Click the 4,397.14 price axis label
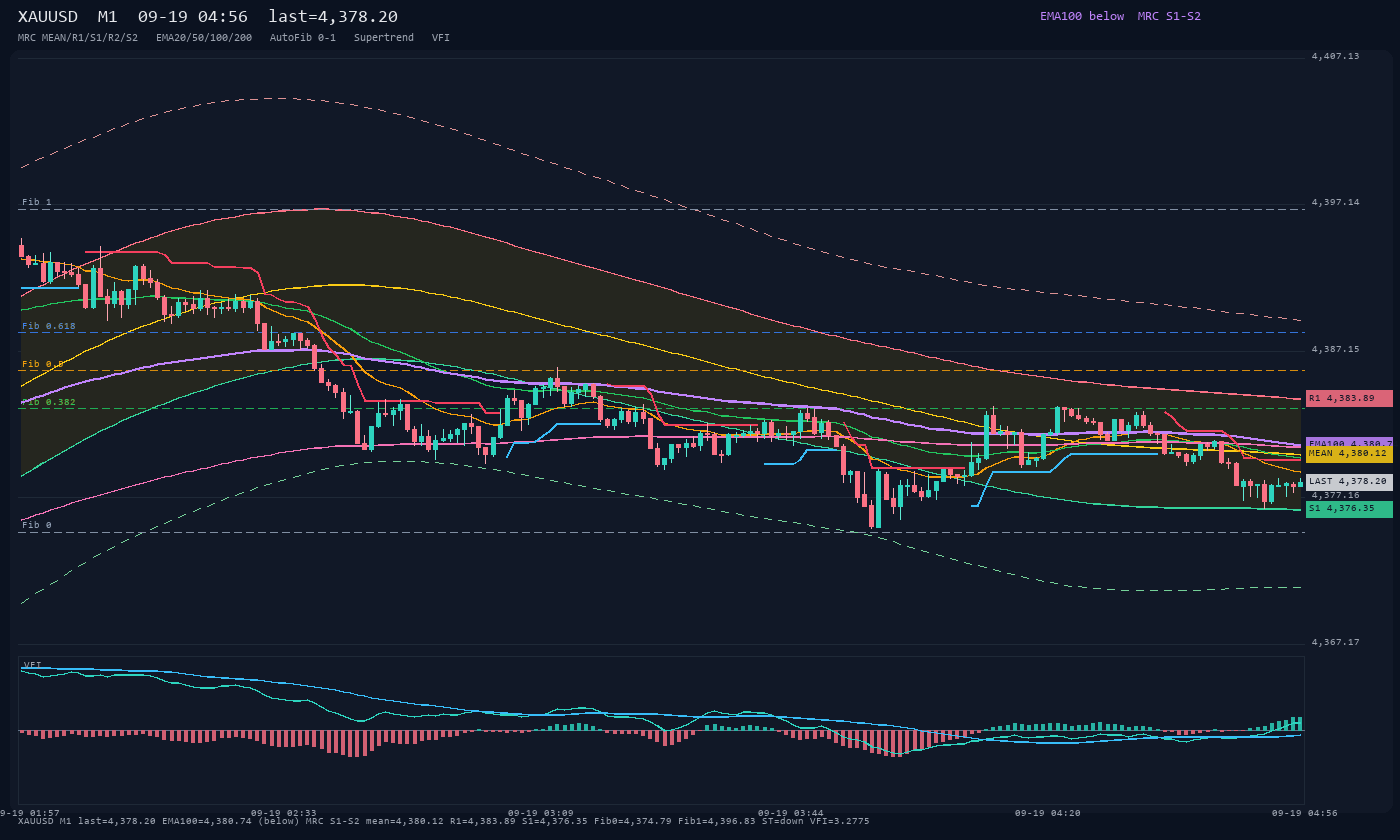The width and height of the screenshot is (1400, 840). tap(1335, 202)
